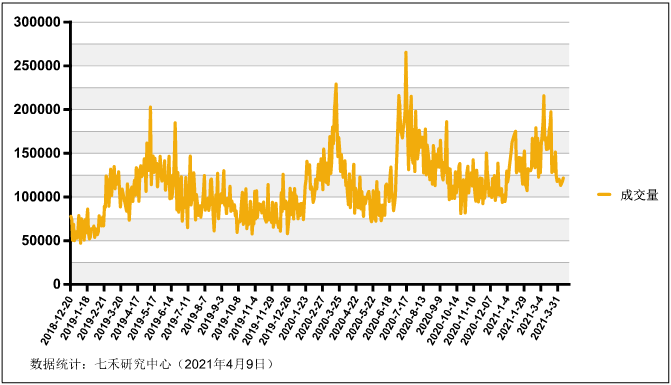Click the 50000 y-axis label
The height and width of the screenshot is (385, 671).
point(41,240)
